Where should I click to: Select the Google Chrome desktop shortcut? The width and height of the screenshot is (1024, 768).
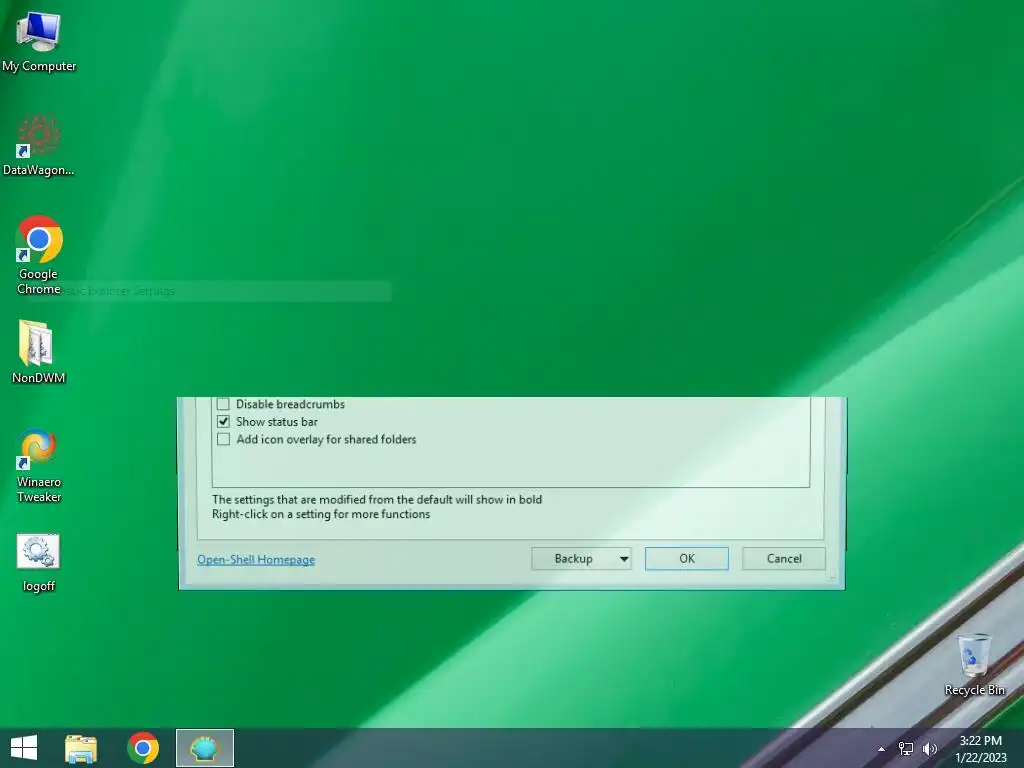tap(39, 255)
